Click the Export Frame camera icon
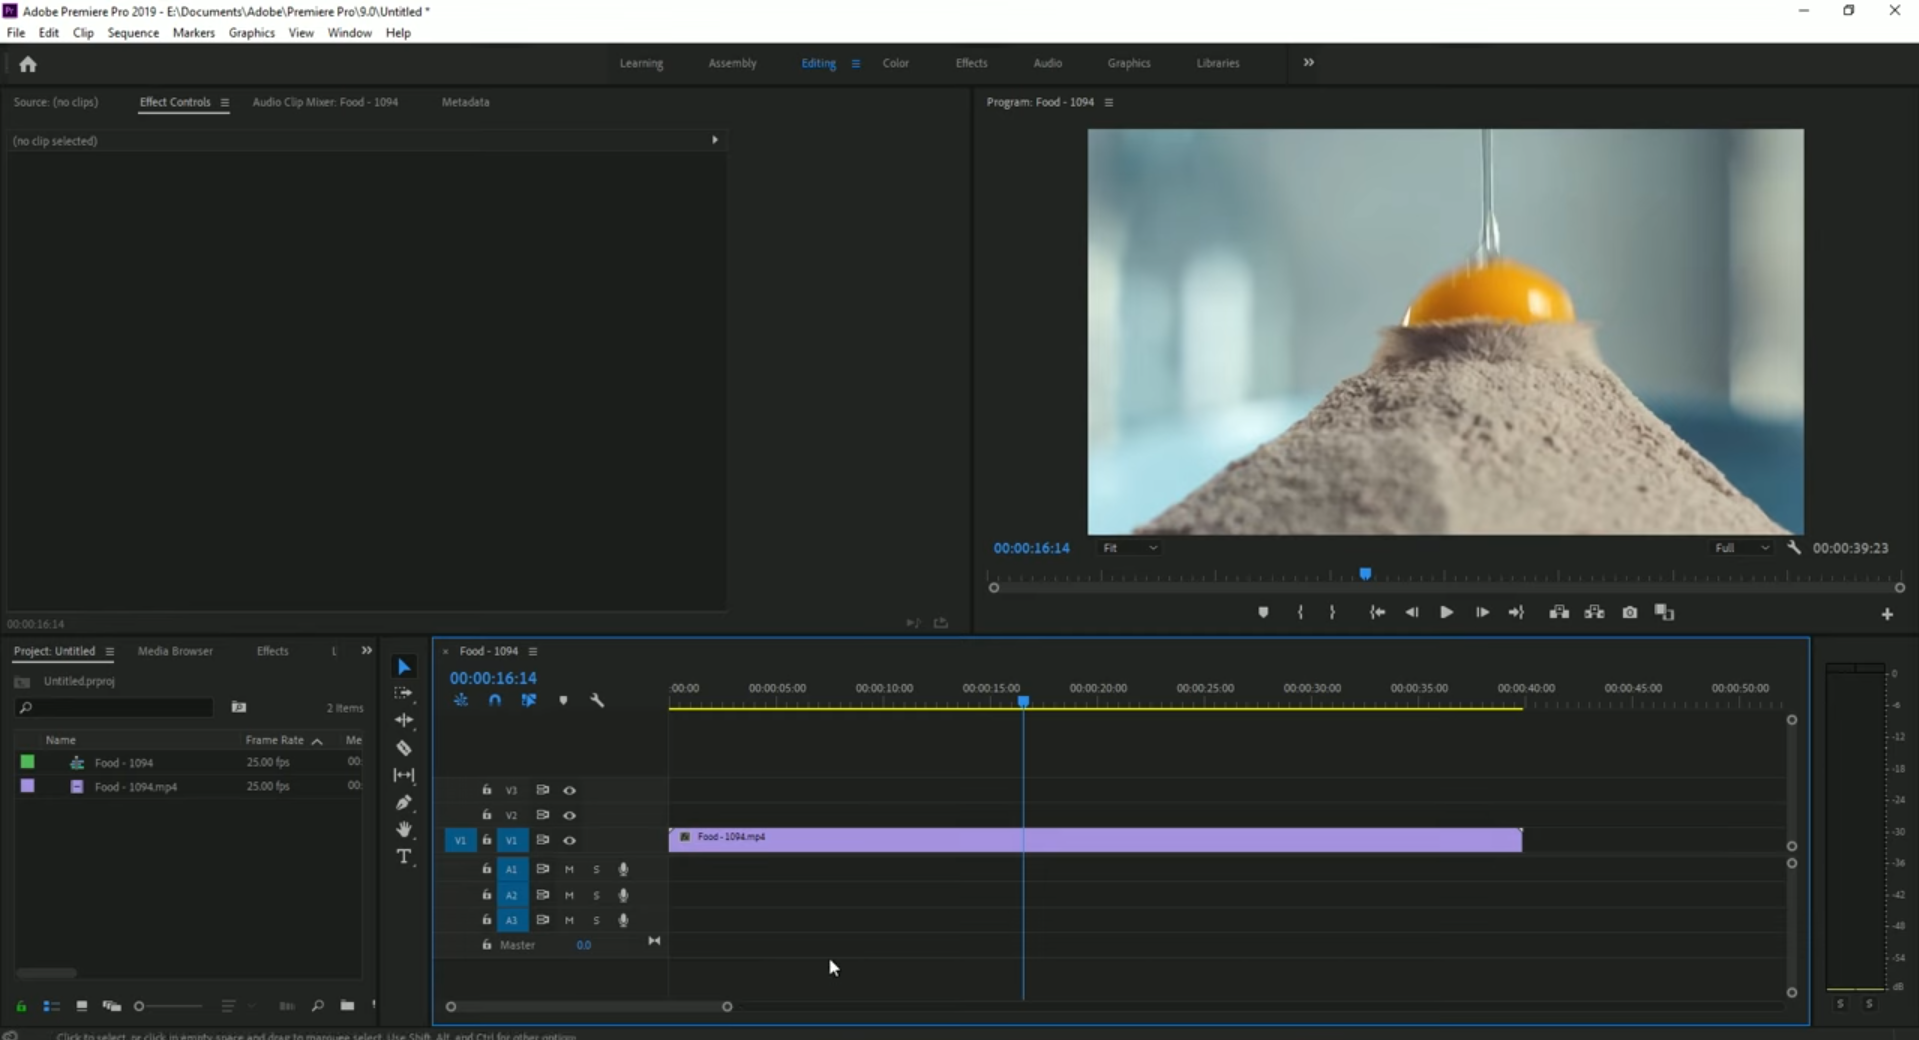Viewport: 1919px width, 1040px height. [1629, 612]
